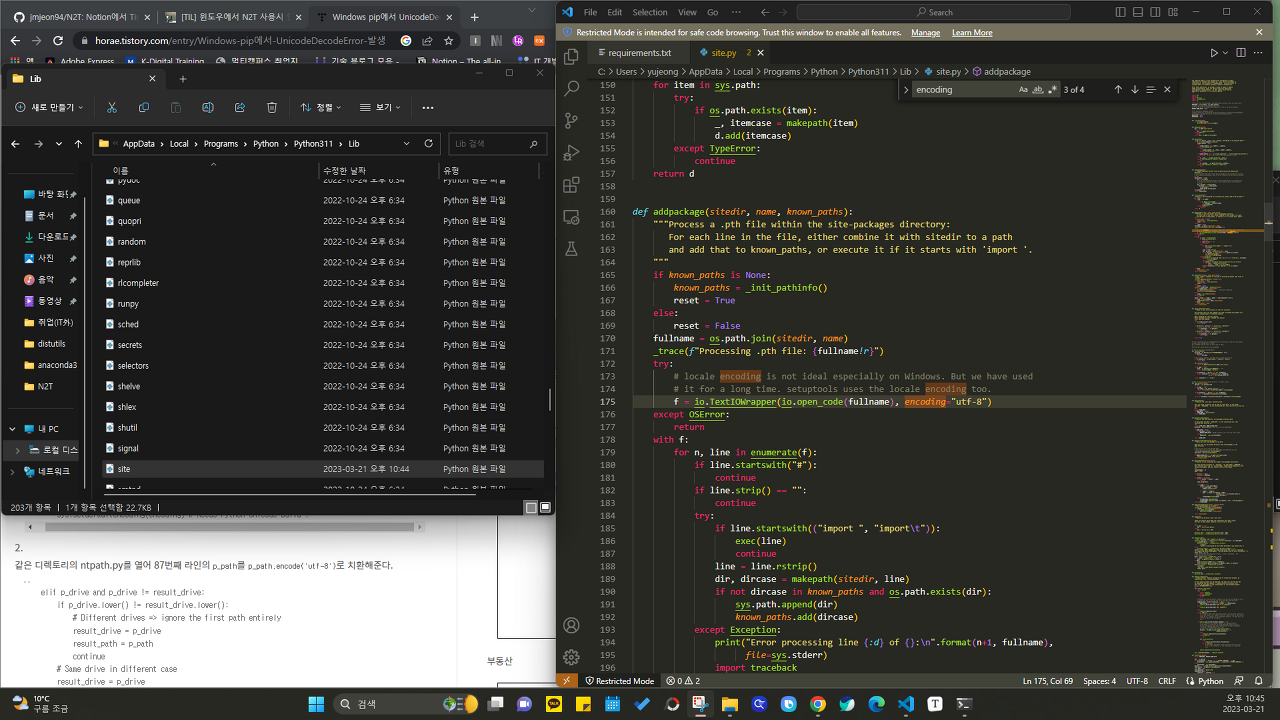
Task: Go to next match in find widget
Action: tap(1135, 89)
